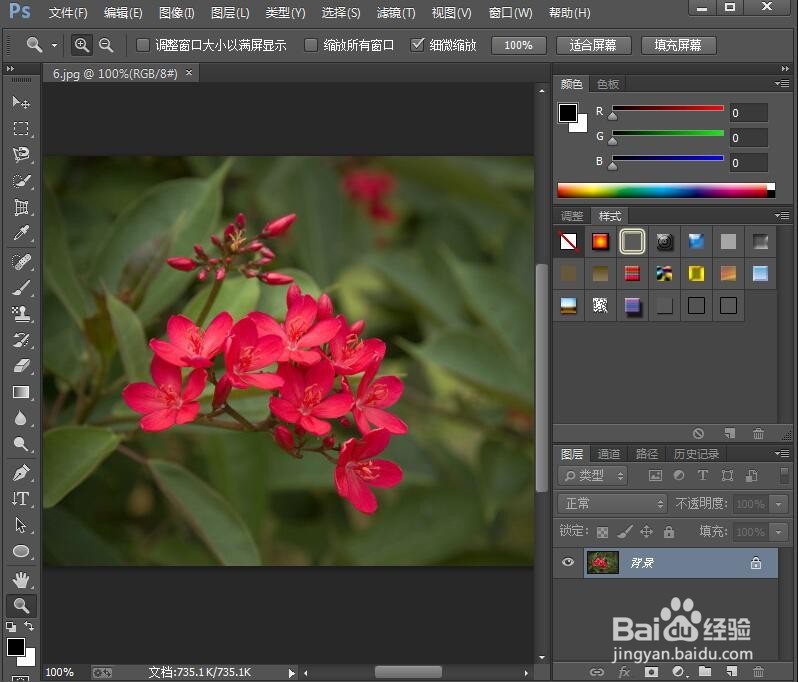Hide the Background layer with eye icon
The image size is (798, 682).
click(568, 562)
